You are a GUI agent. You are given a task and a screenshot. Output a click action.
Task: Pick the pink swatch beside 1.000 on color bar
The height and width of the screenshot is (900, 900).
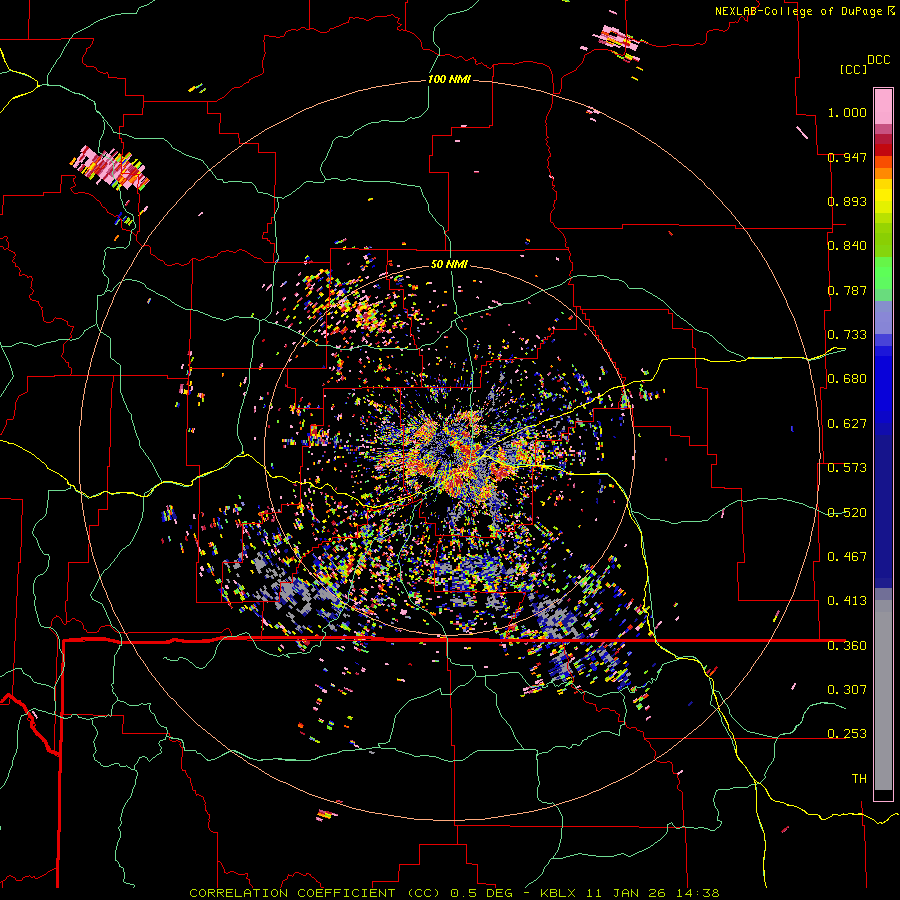(x=883, y=107)
